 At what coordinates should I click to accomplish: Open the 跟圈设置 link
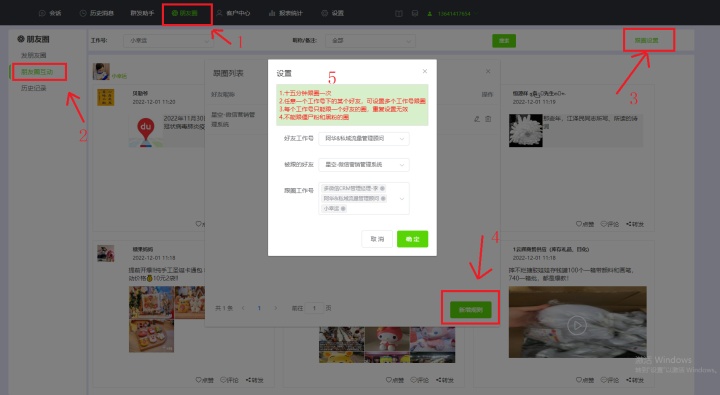click(647, 40)
